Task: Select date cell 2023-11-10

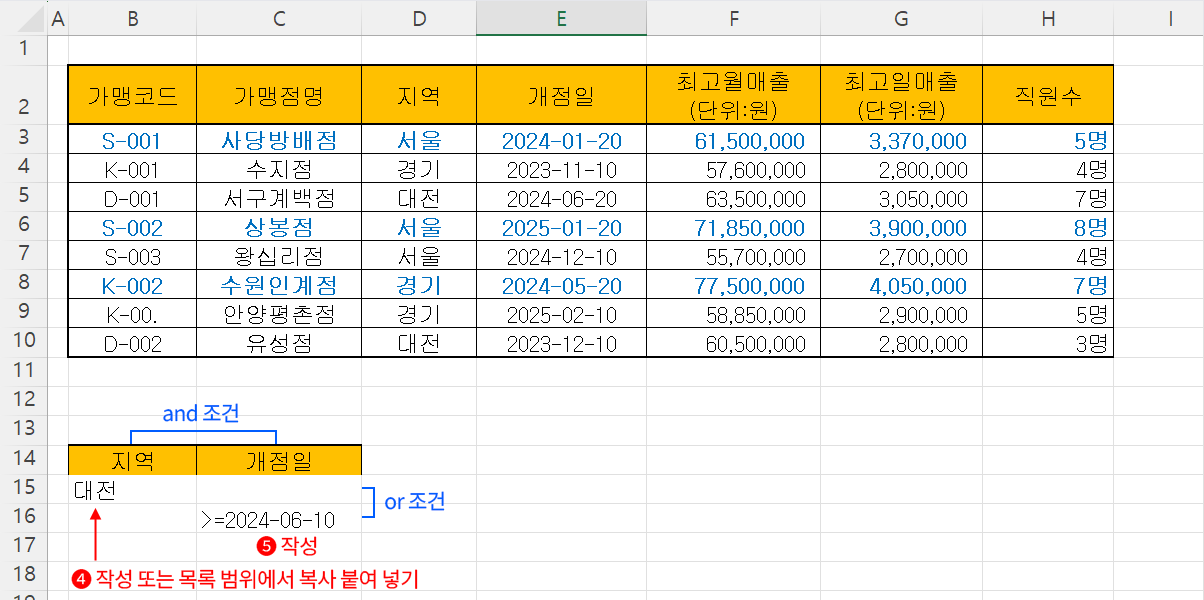Action: [x=561, y=168]
